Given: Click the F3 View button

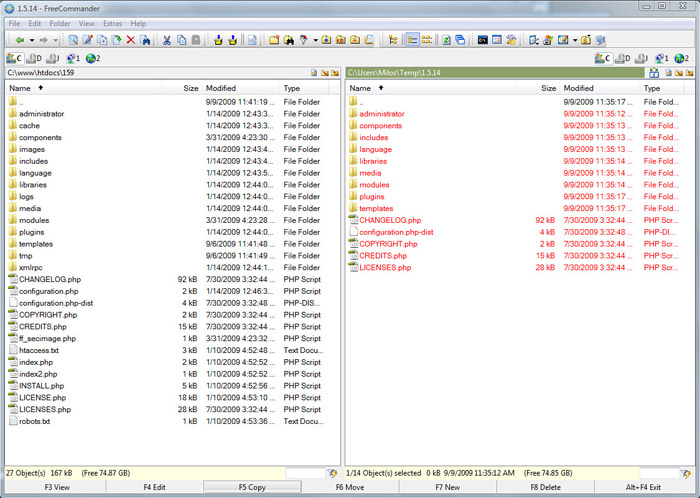Looking at the screenshot, I should [57, 487].
